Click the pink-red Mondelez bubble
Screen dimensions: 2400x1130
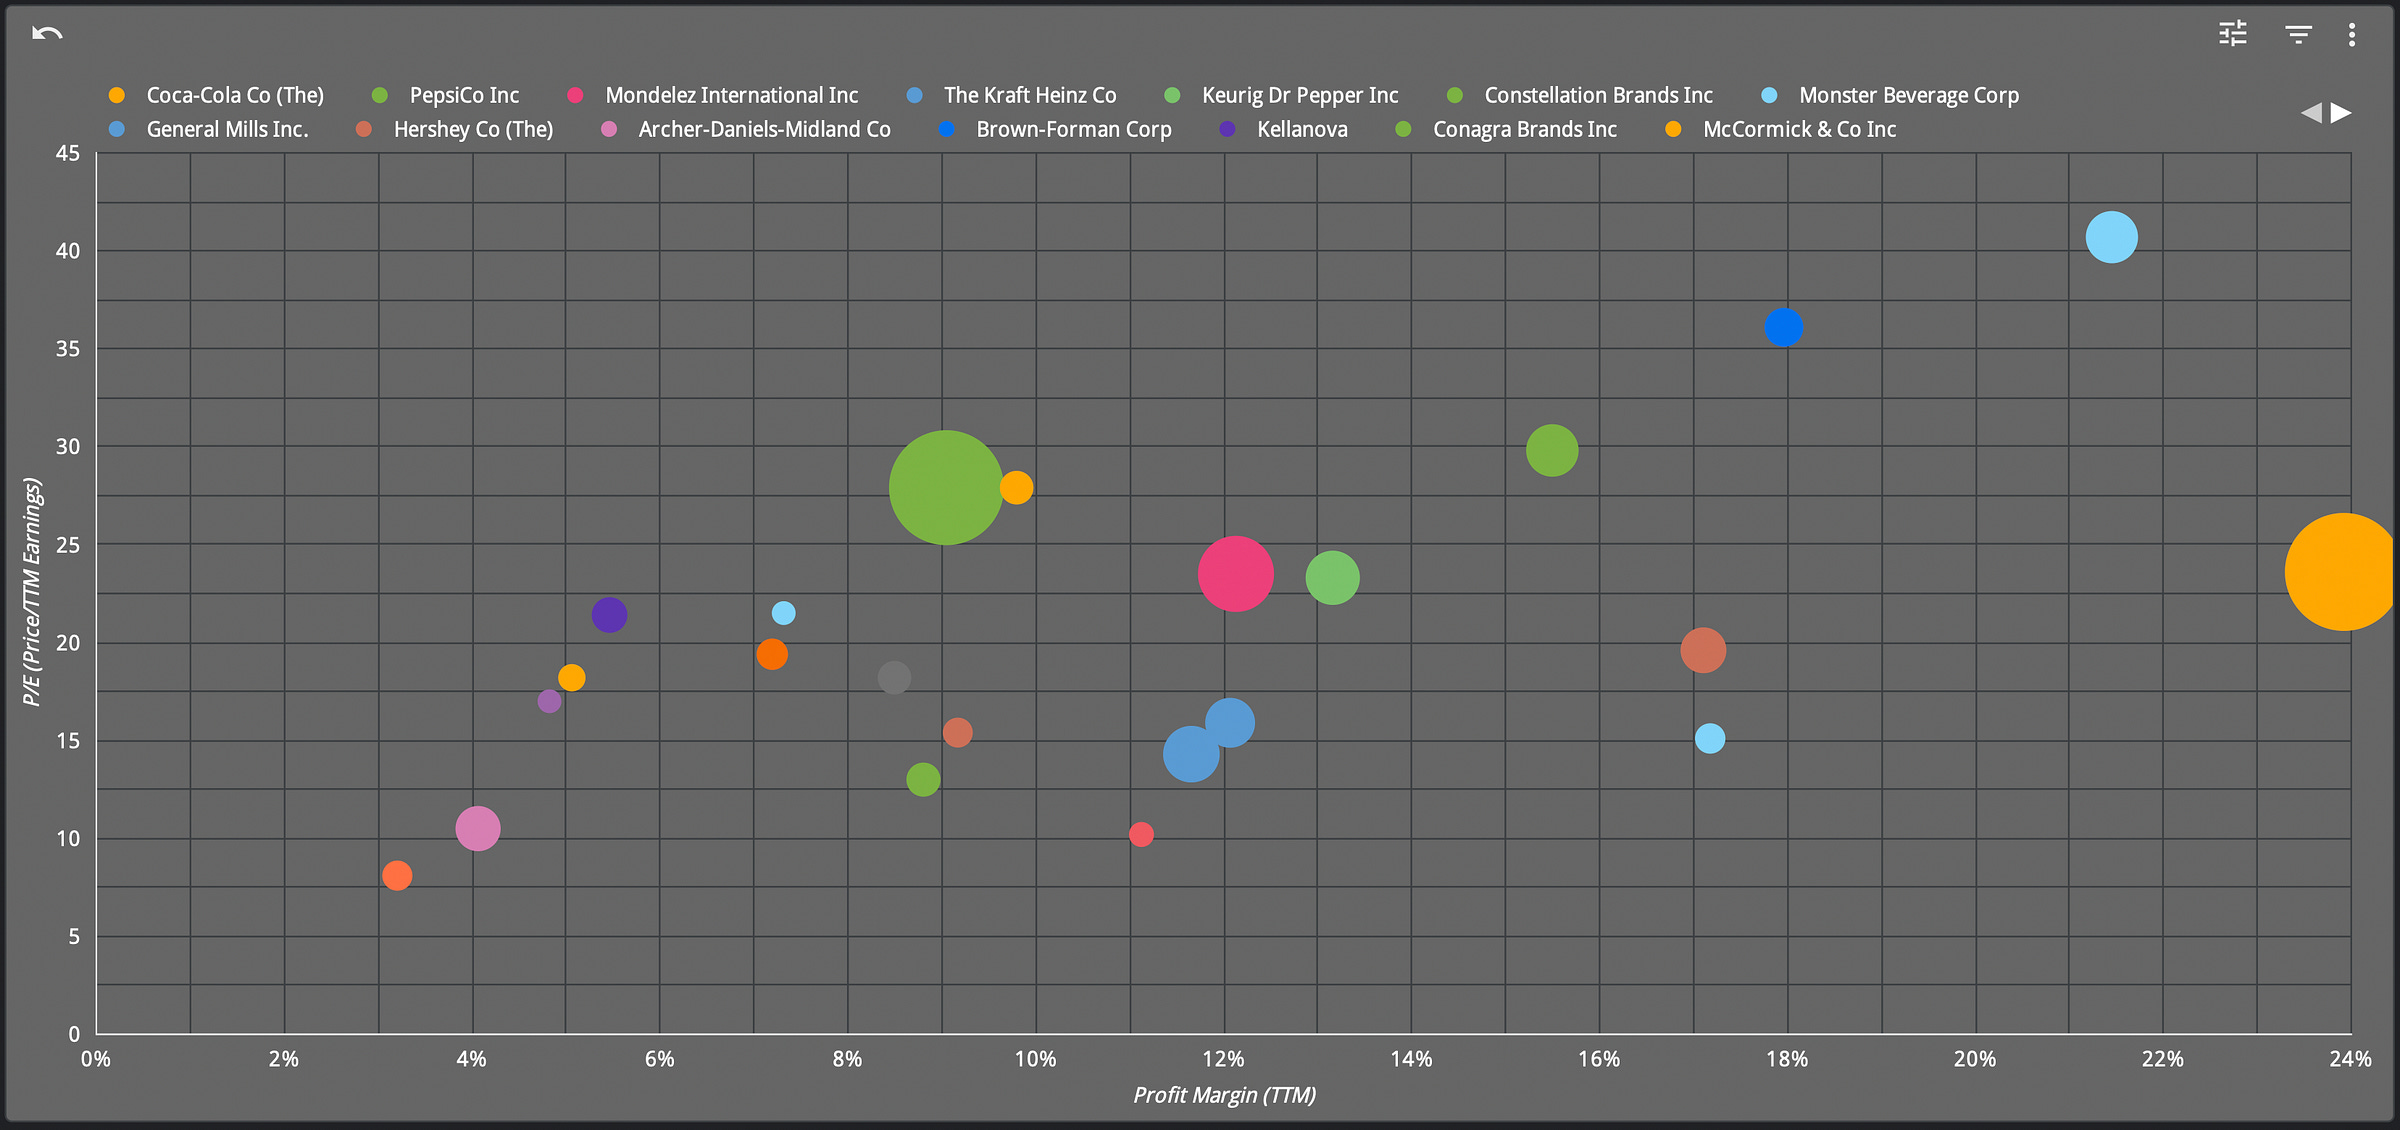pos(1235,573)
